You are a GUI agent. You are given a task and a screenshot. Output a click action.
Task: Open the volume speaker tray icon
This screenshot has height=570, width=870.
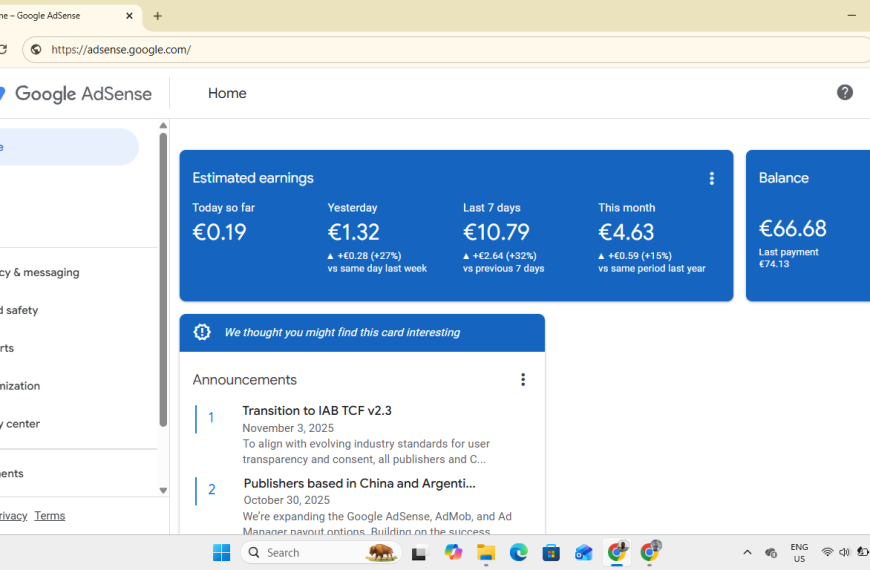tap(844, 552)
